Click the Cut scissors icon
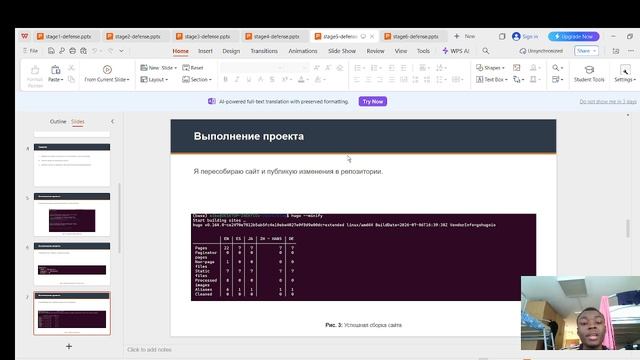This screenshot has height=360, width=640. [71, 68]
